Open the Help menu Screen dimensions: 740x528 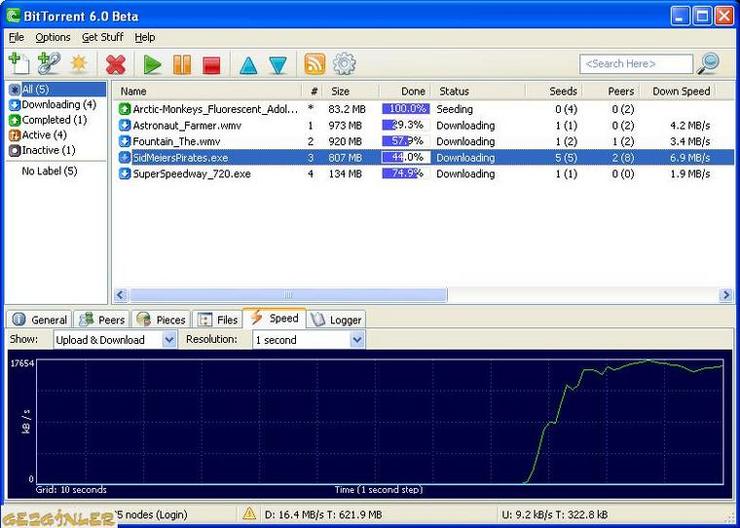coord(144,37)
